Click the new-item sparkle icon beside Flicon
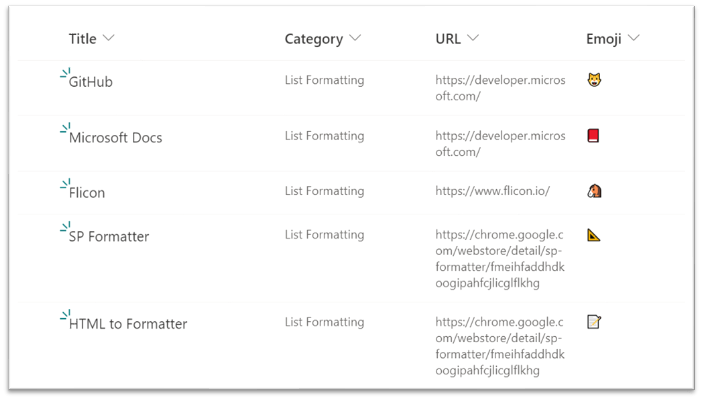Image resolution: width=702 pixels, height=400 pixels. tap(65, 184)
